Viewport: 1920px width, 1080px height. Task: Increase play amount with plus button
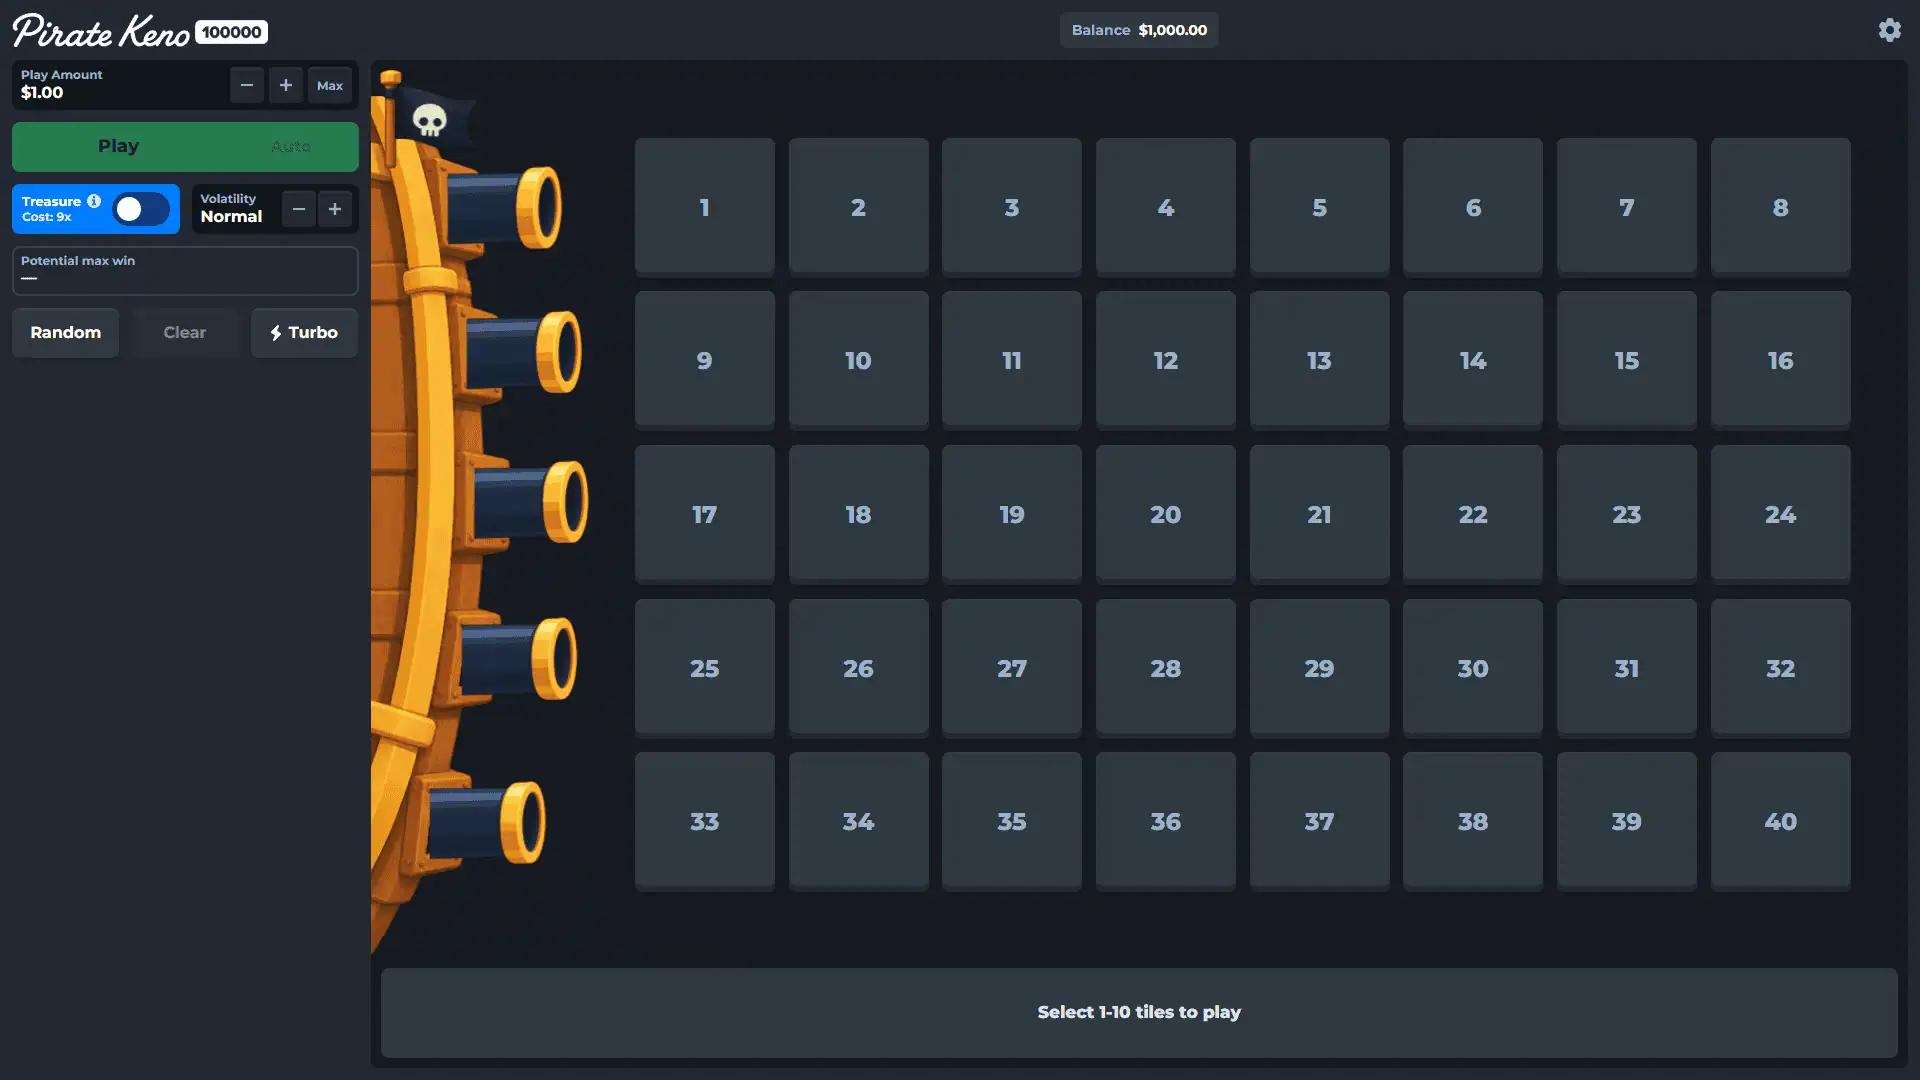point(286,85)
